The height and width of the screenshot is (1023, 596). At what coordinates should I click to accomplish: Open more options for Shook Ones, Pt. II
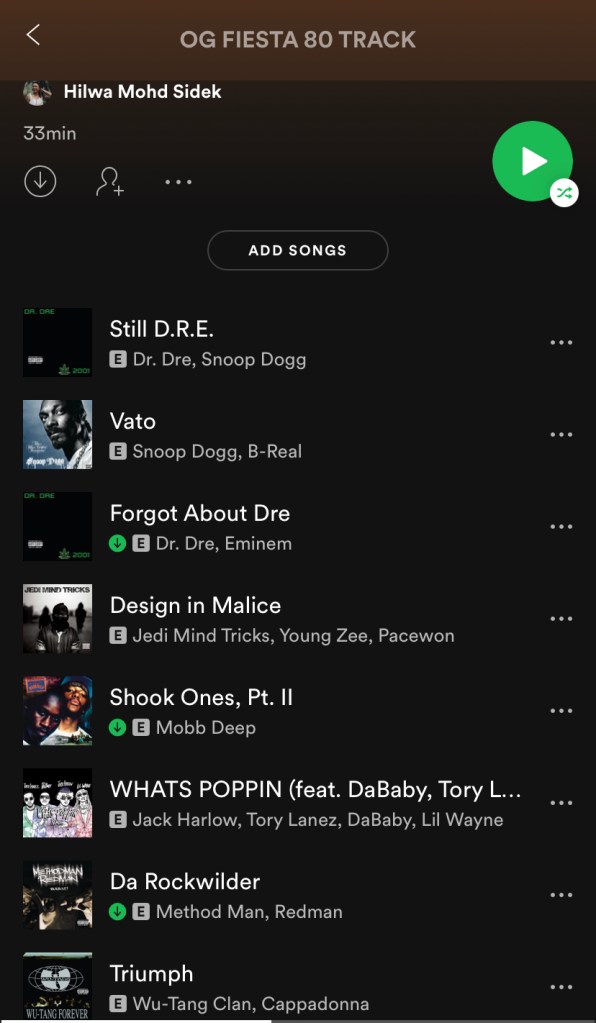point(561,710)
